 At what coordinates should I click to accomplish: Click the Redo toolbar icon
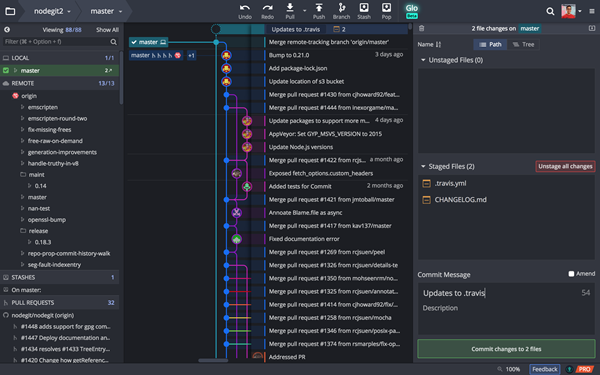point(267,8)
